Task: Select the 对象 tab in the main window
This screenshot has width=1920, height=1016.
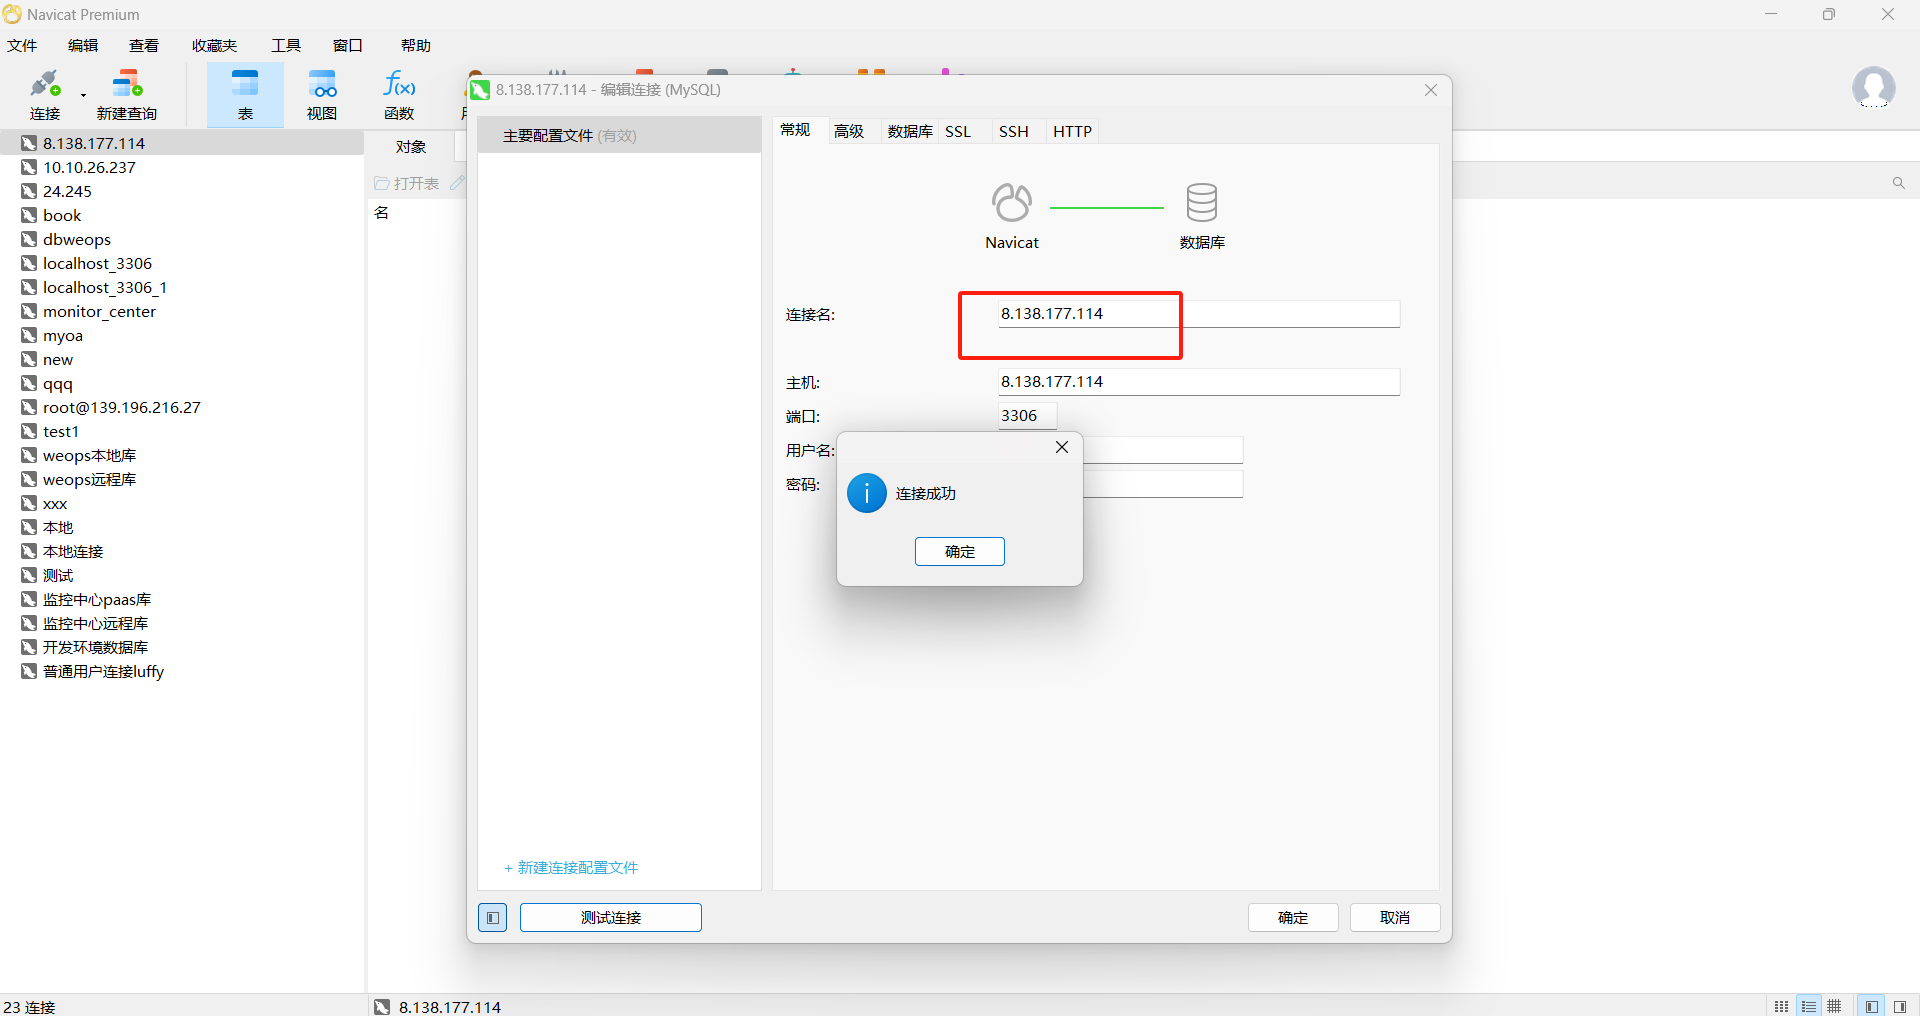Action: coord(411,147)
